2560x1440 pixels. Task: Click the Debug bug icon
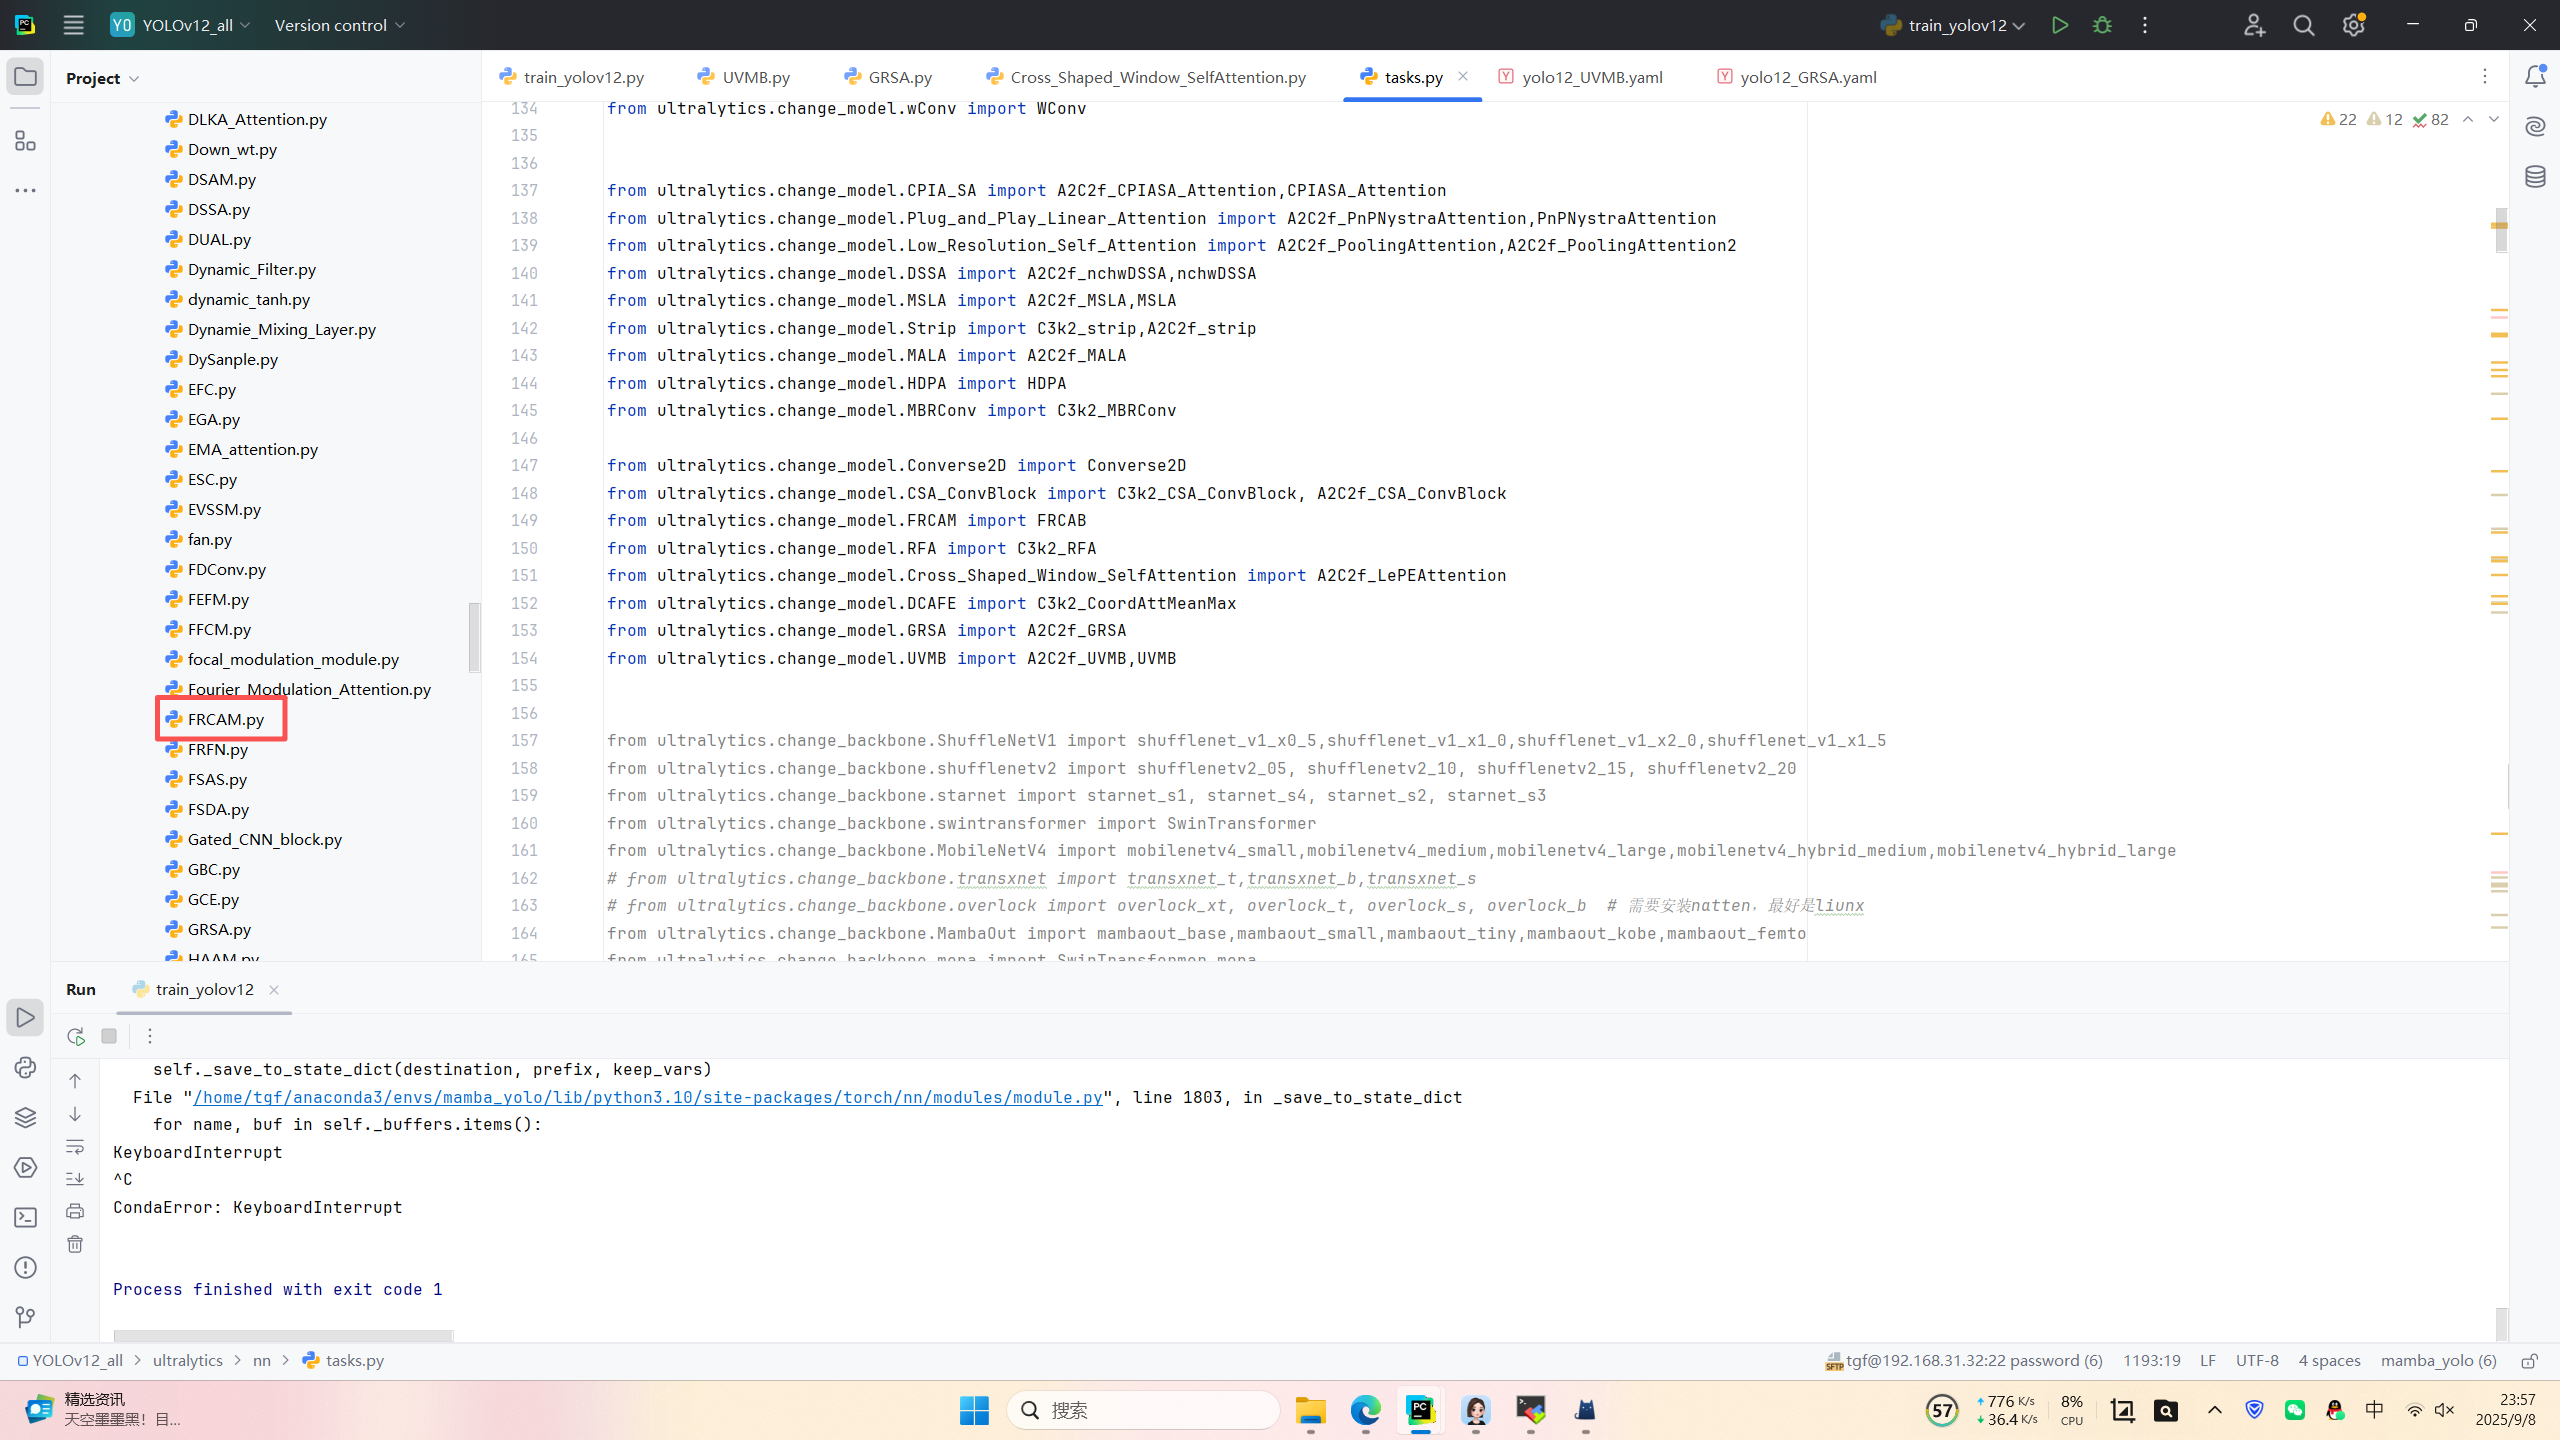[2102, 25]
